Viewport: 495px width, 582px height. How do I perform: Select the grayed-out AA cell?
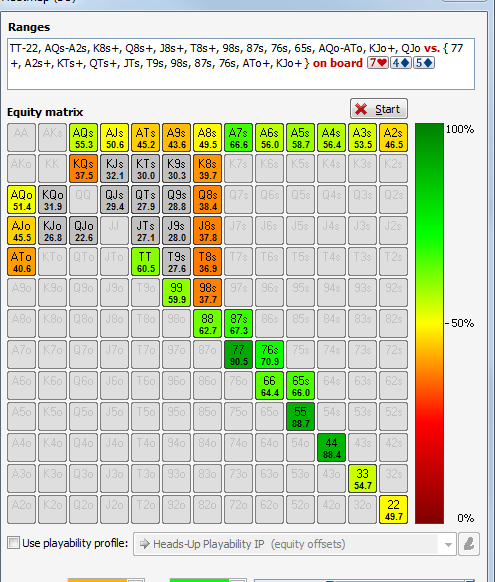tap(22, 138)
